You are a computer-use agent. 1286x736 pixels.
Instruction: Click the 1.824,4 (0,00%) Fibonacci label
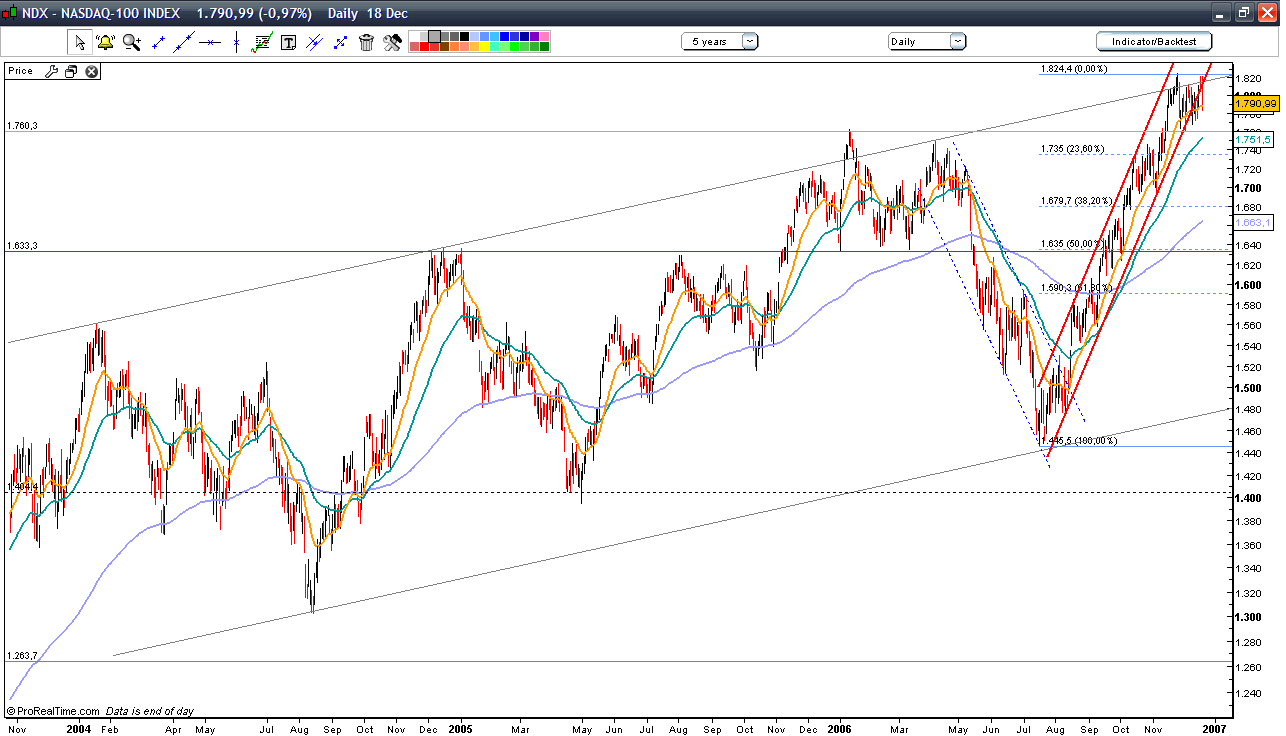(x=1075, y=69)
